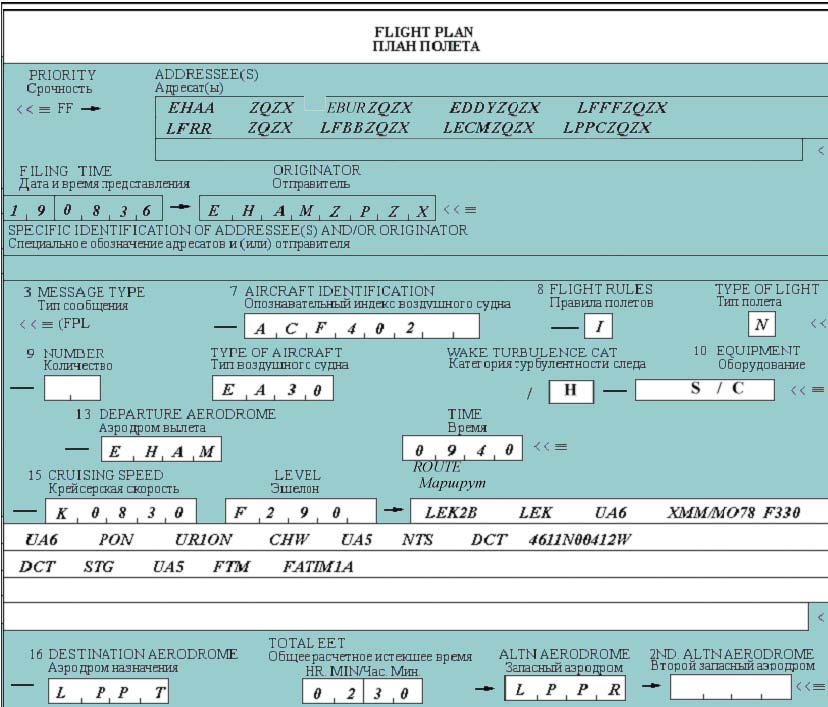The height and width of the screenshot is (707, 828).
Task: Focus the empty Number field
Action: 72,389
